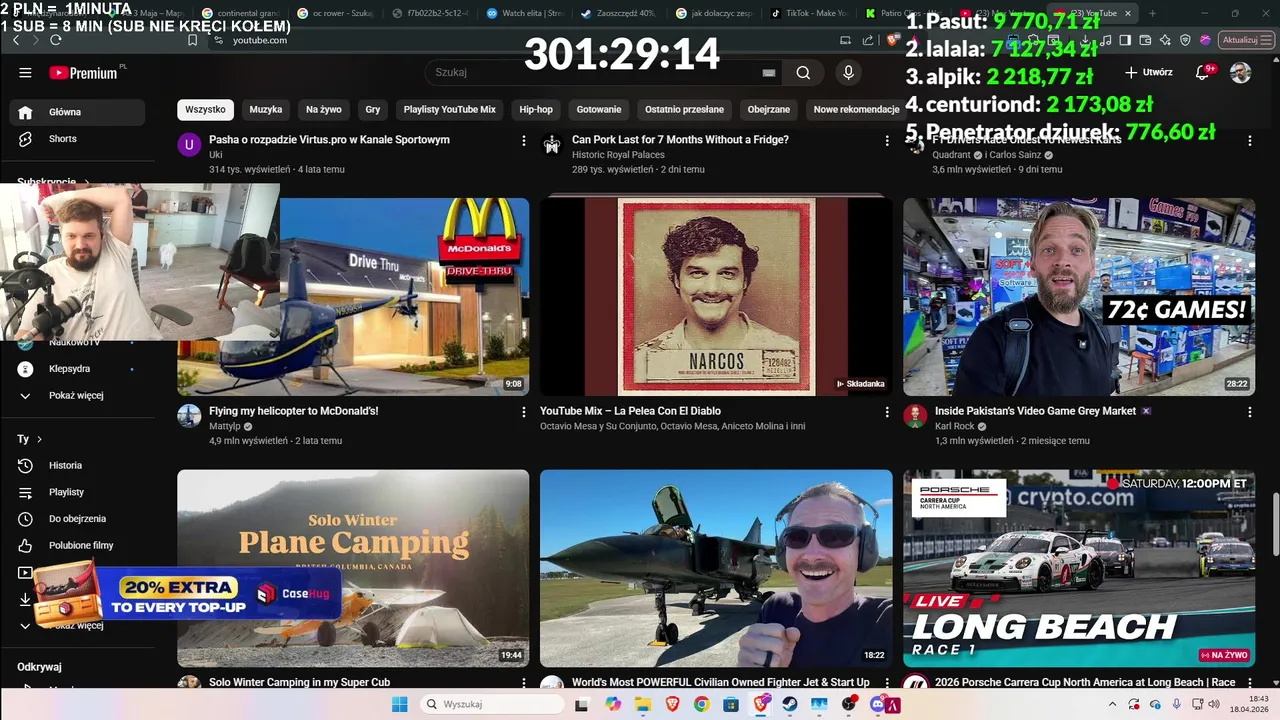
Task: Select the Obejrzane filter chip
Action: (x=769, y=109)
